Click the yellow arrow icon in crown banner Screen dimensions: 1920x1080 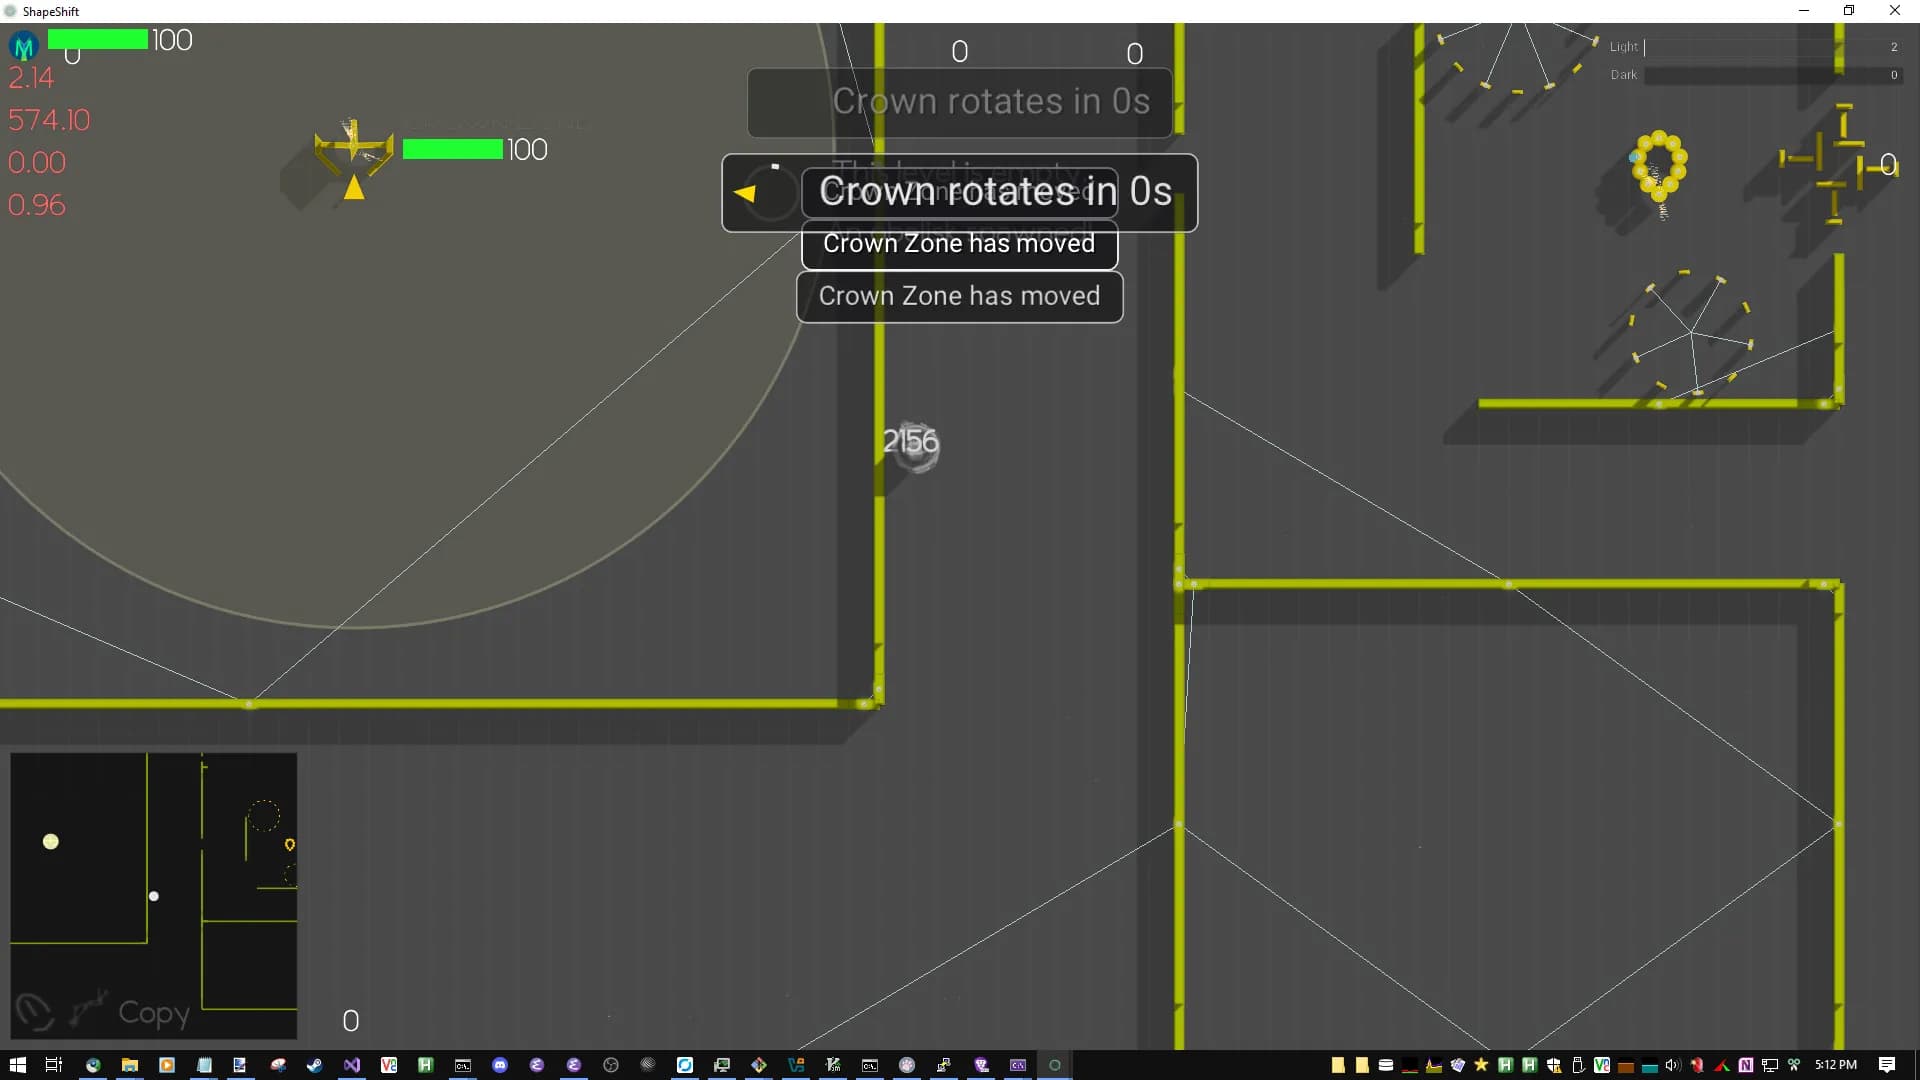point(744,193)
